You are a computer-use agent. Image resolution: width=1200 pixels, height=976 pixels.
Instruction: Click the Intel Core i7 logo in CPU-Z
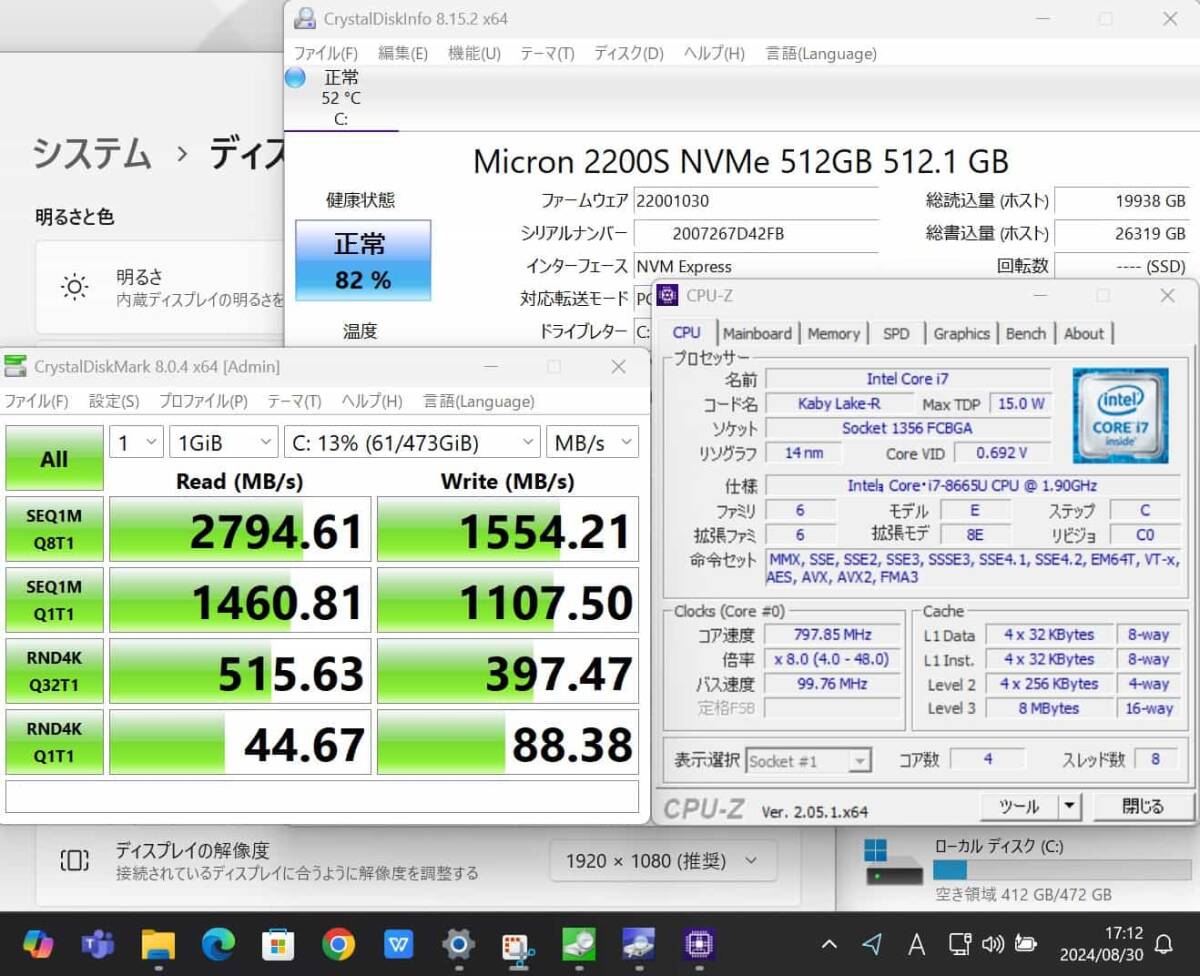pos(1120,415)
